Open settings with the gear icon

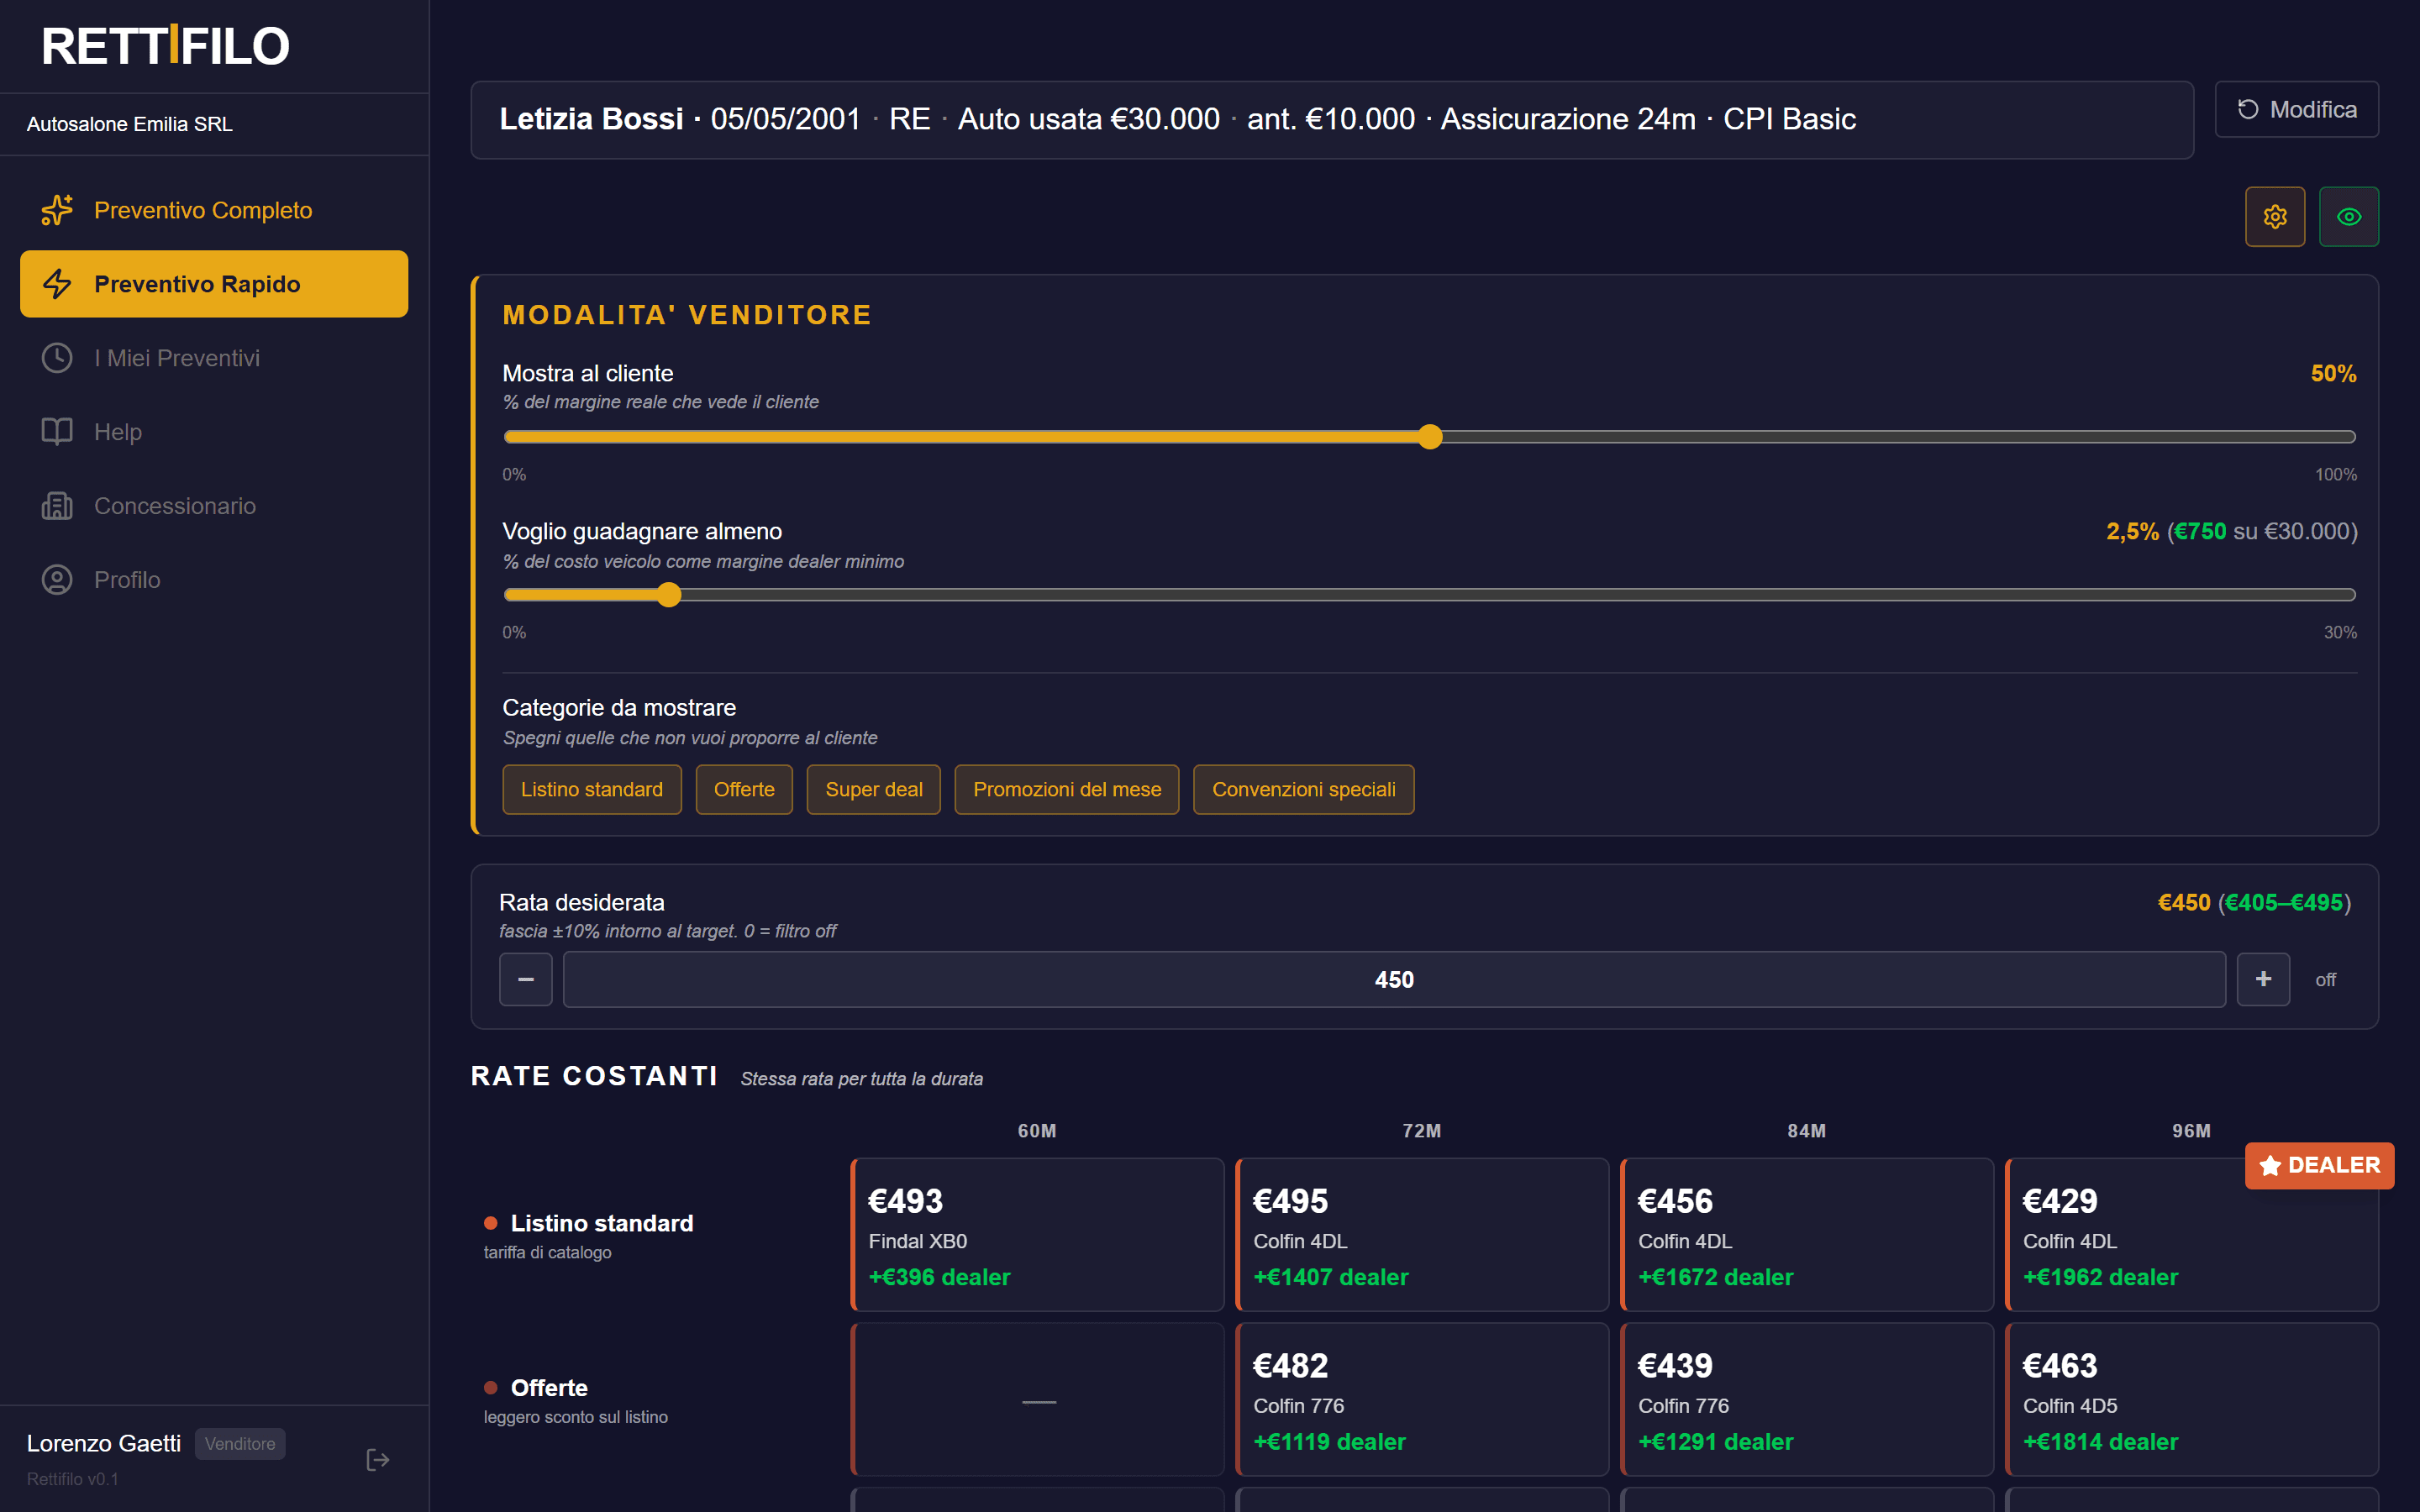pyautogui.click(x=2275, y=216)
